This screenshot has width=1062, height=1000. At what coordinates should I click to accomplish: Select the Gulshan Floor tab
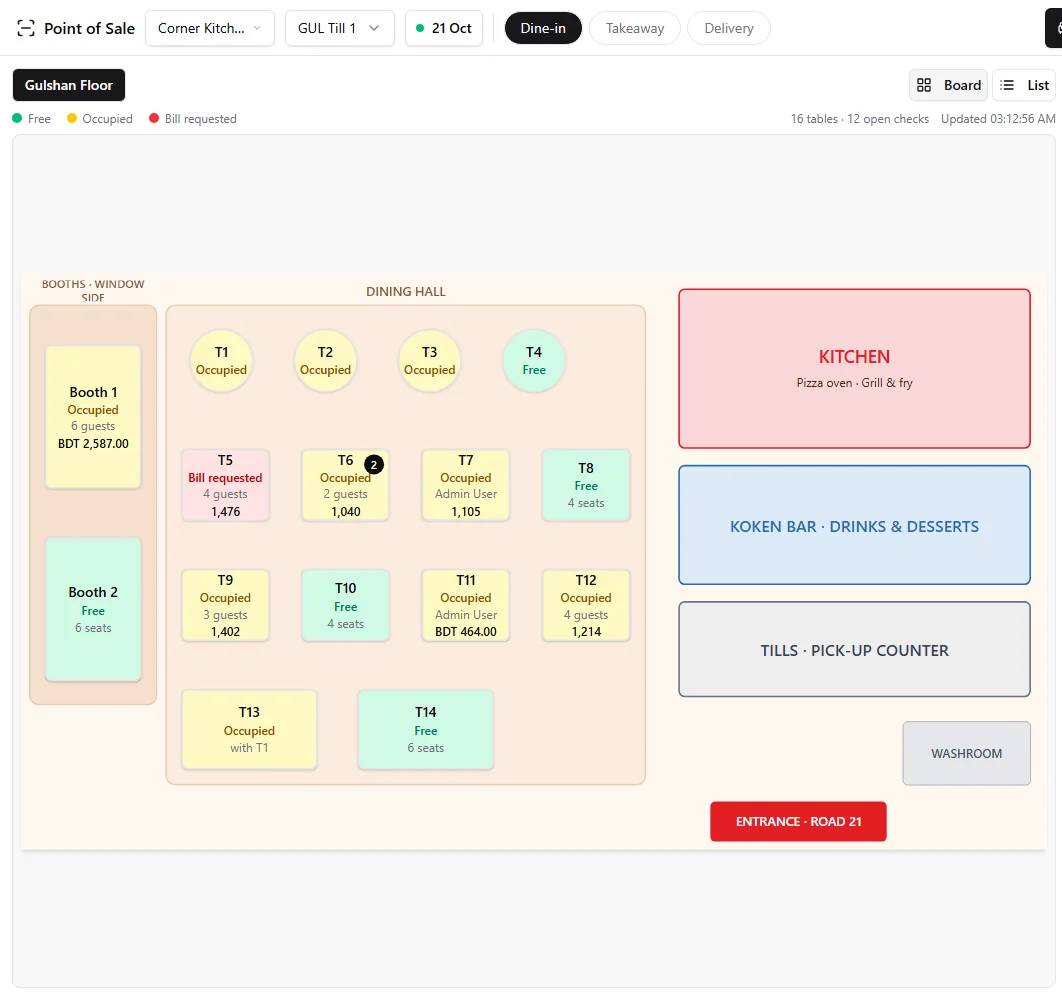click(x=69, y=85)
